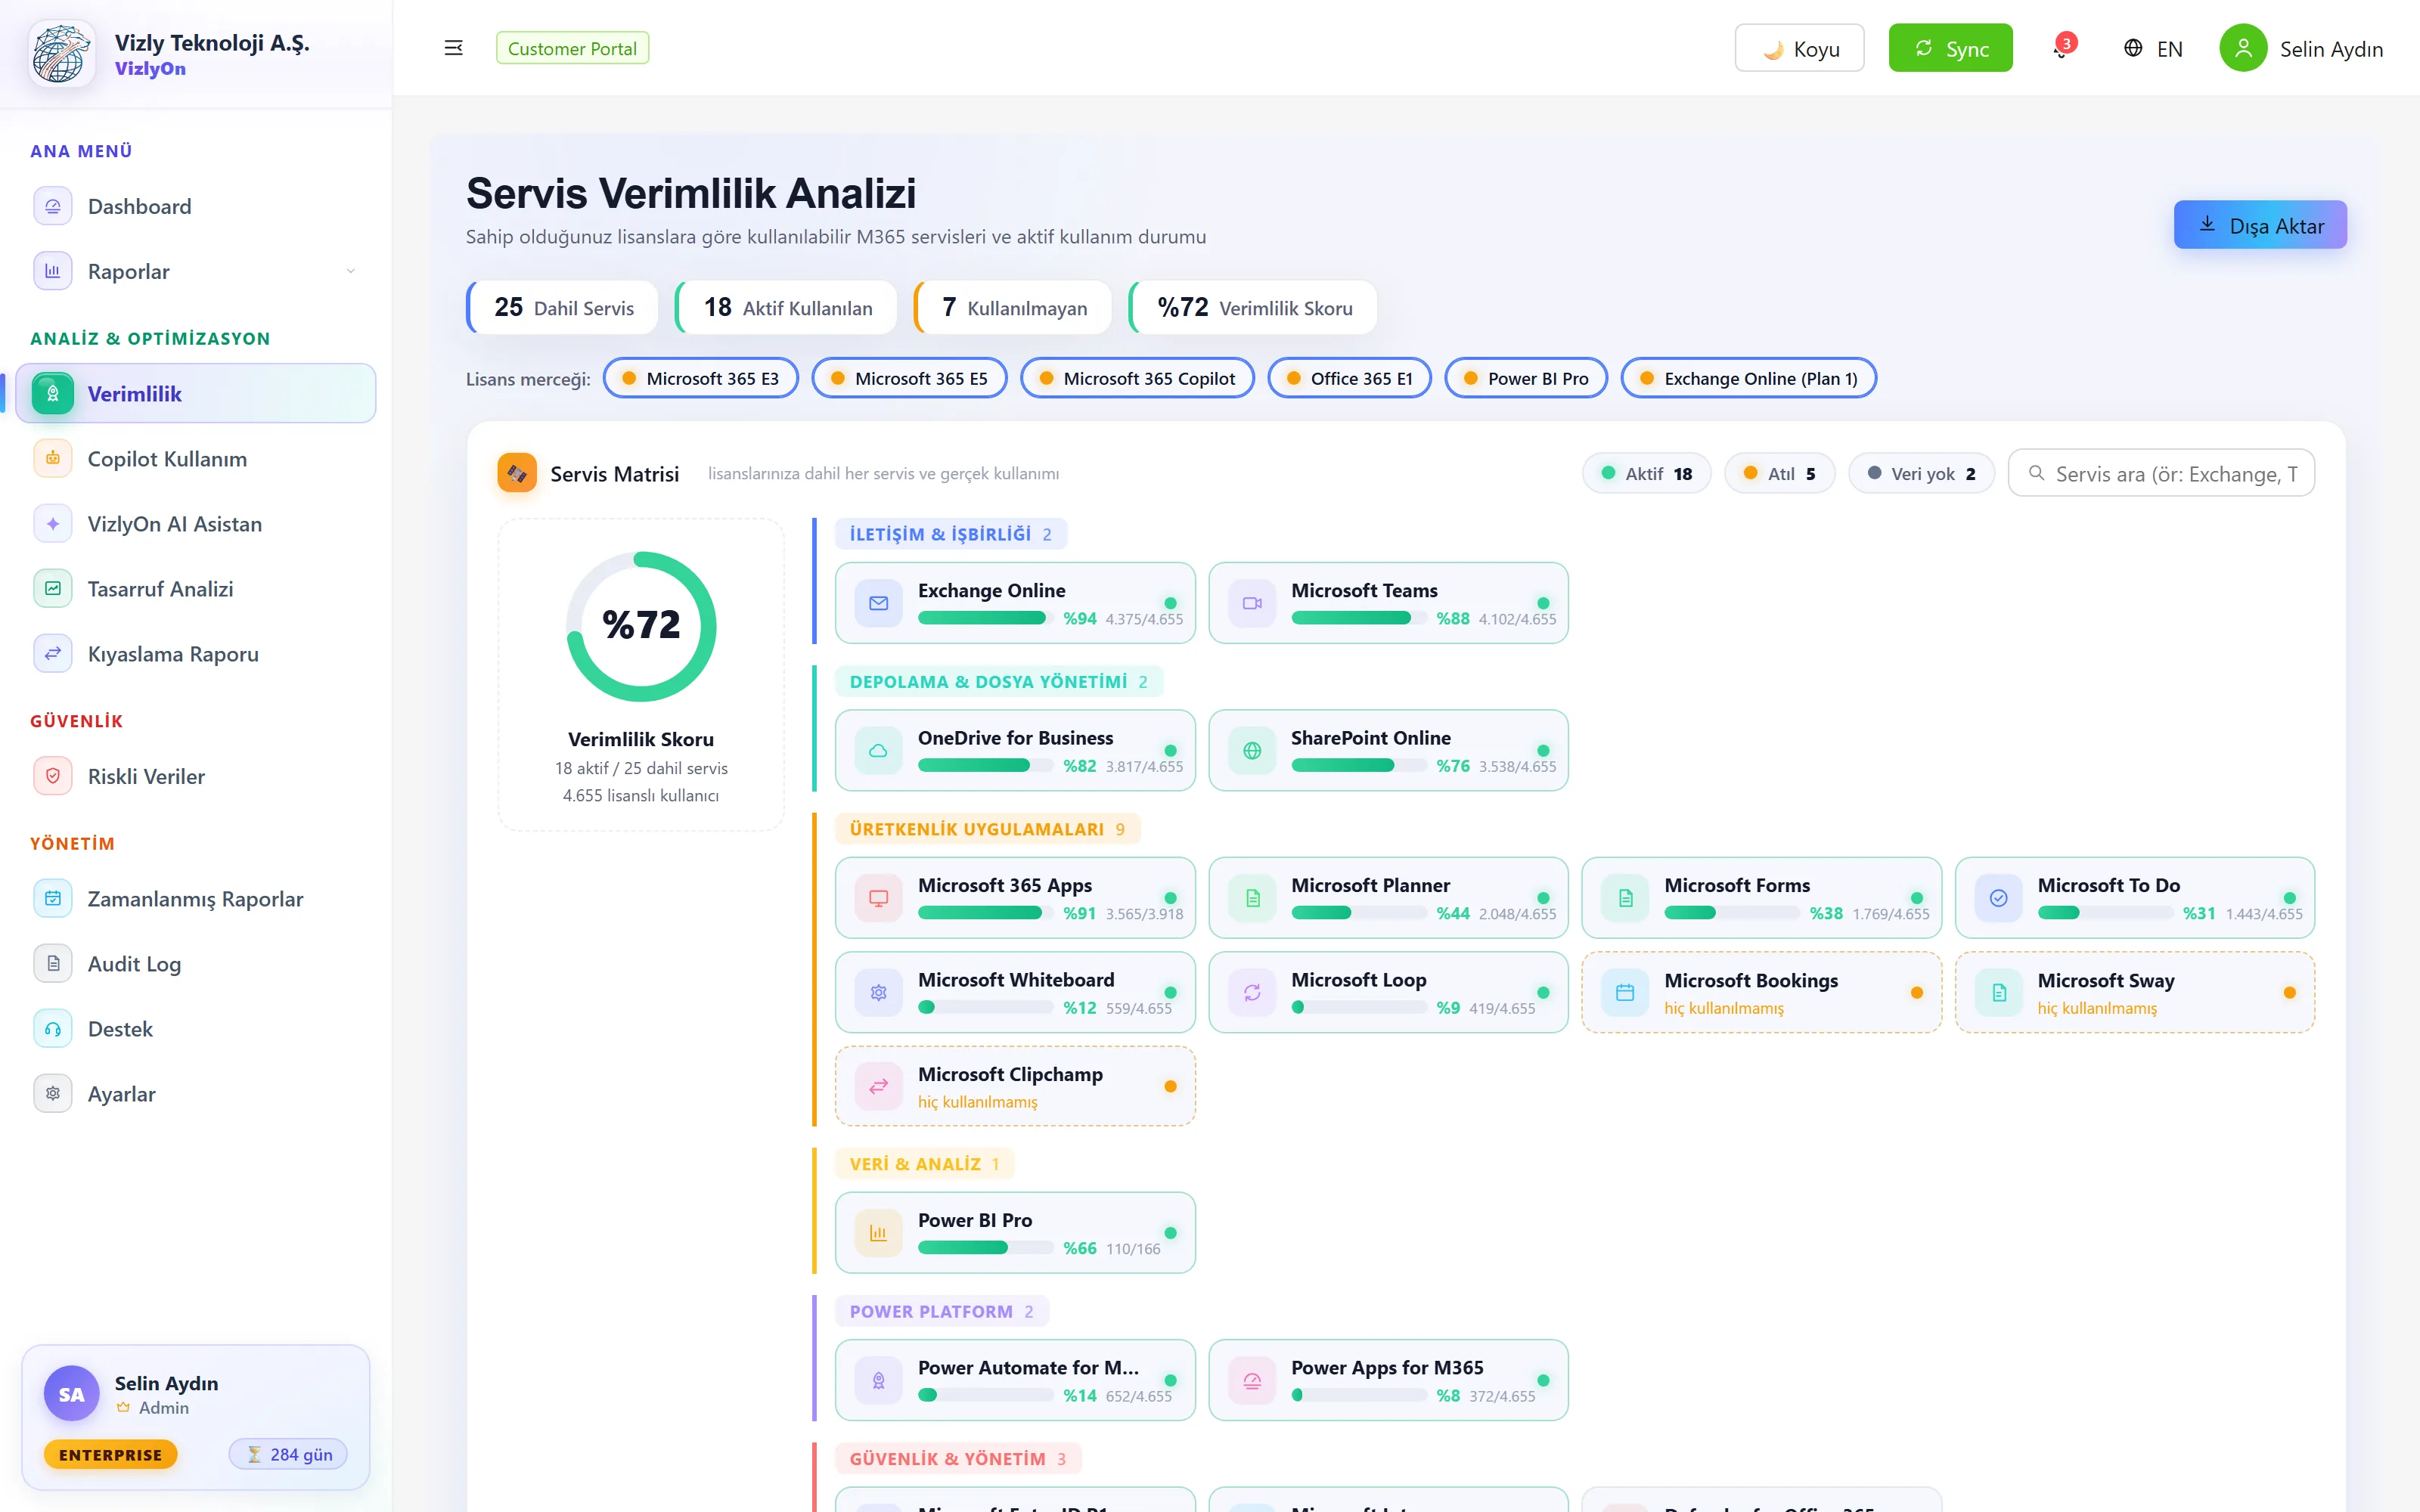2420x1512 pixels.
Task: Click the OneDrive for Business cloud icon
Action: point(879,750)
